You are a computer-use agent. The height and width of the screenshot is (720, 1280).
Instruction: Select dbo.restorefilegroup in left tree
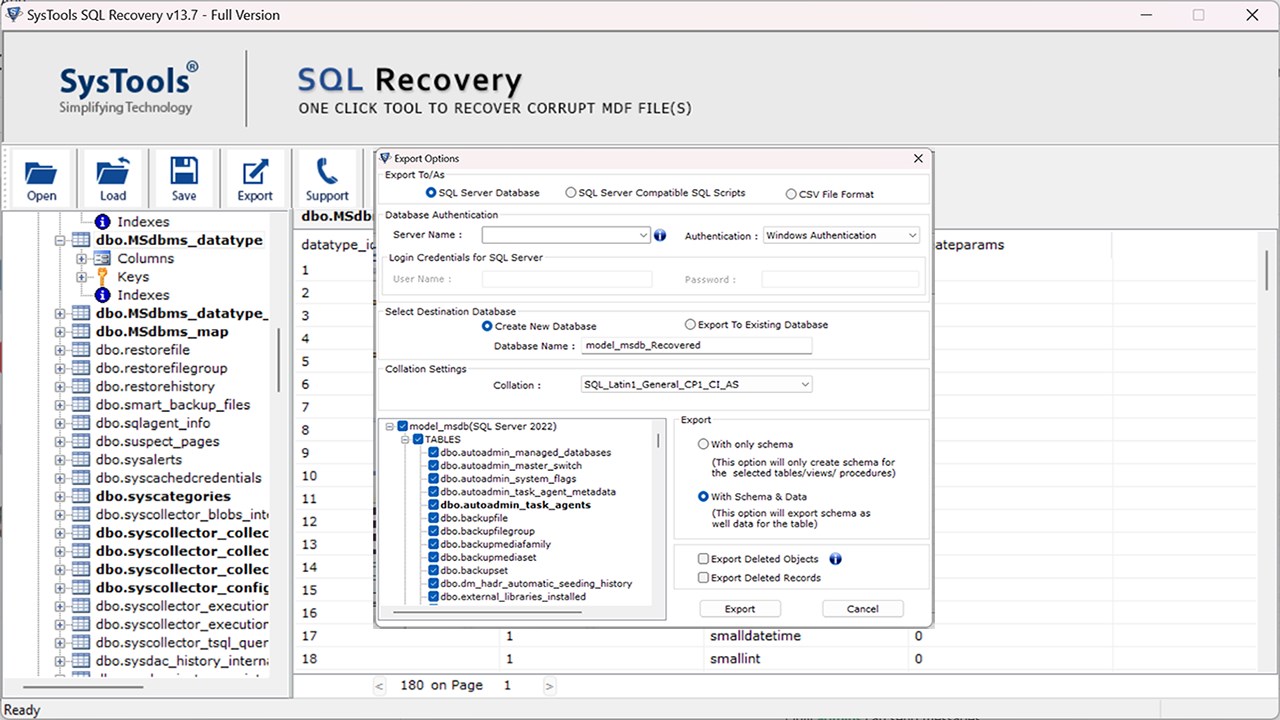click(x=162, y=368)
